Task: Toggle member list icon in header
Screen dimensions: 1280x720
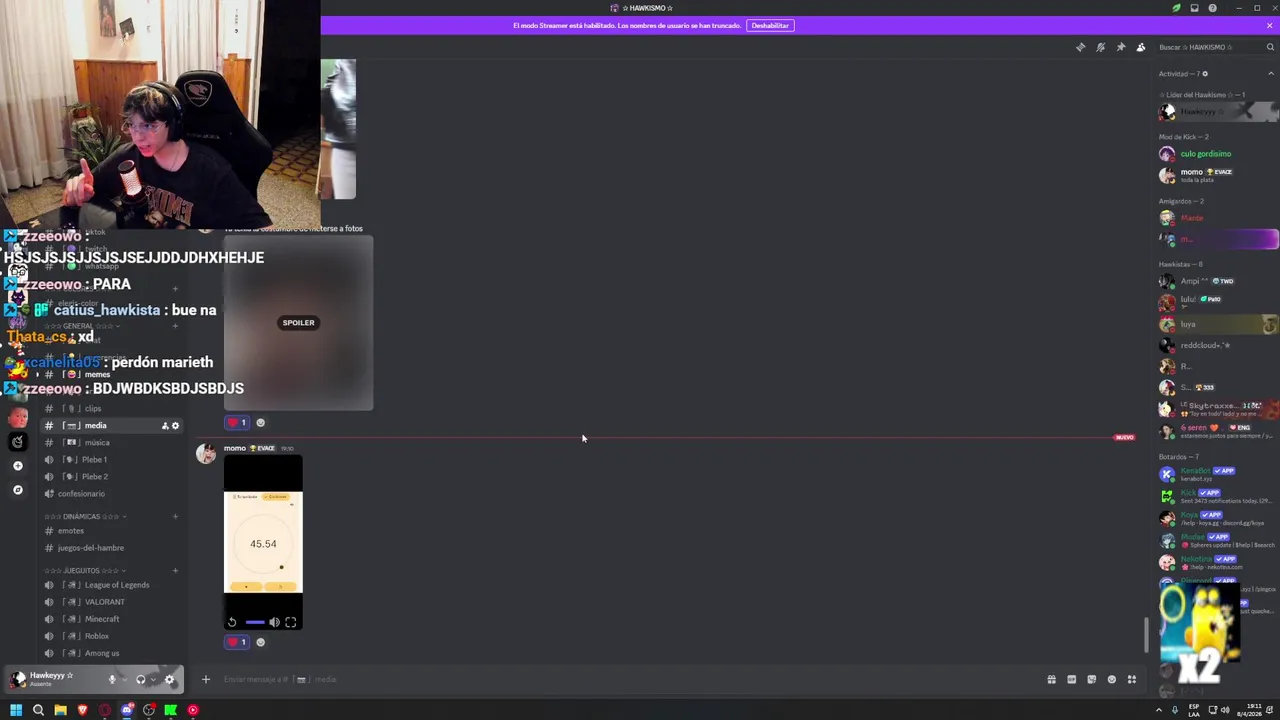Action: click(x=1141, y=47)
